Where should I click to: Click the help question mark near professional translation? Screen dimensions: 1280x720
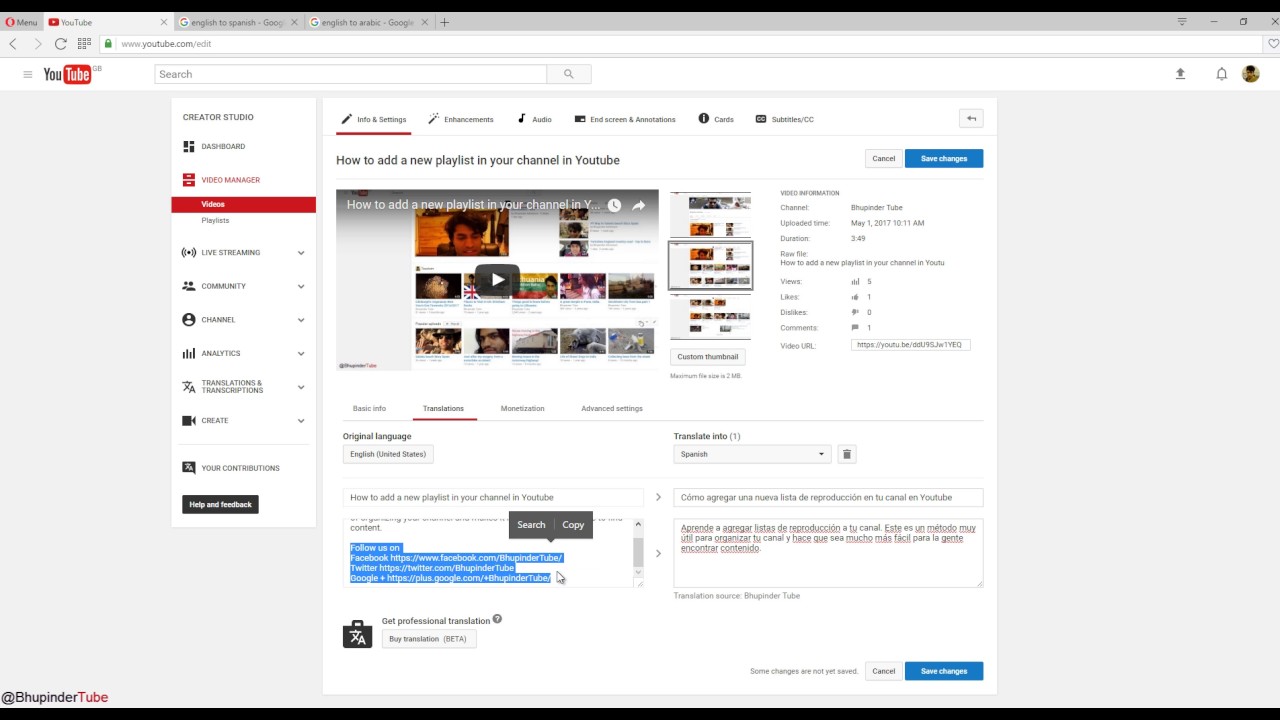click(497, 620)
